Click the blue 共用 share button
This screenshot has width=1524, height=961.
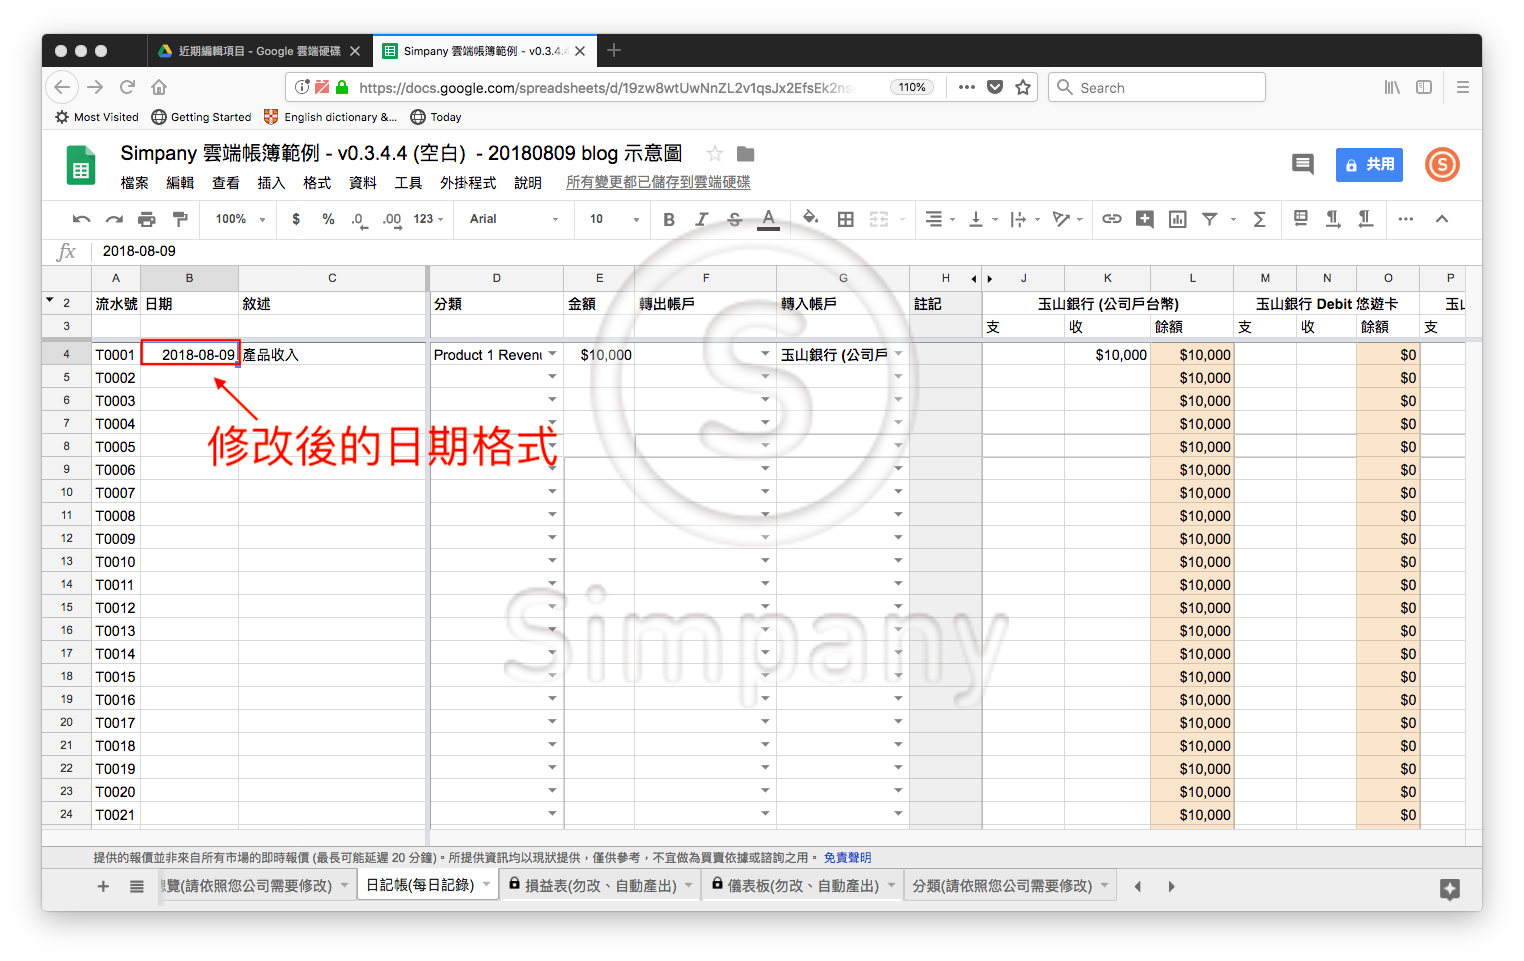[1369, 164]
